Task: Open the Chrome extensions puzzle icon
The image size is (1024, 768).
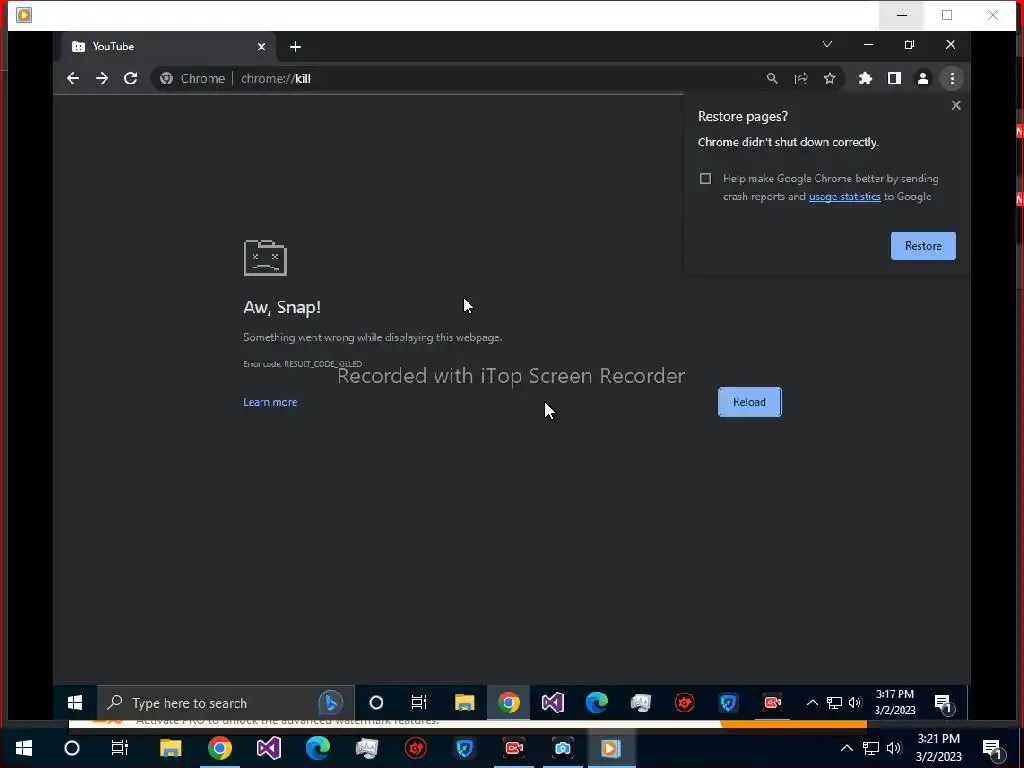Action: [x=865, y=78]
